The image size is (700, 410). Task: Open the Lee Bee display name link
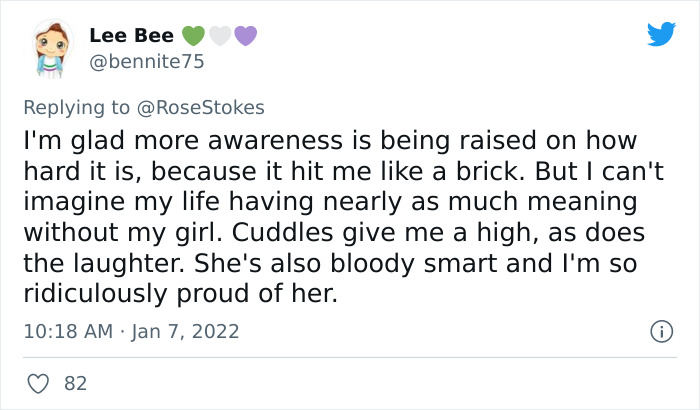click(x=131, y=36)
